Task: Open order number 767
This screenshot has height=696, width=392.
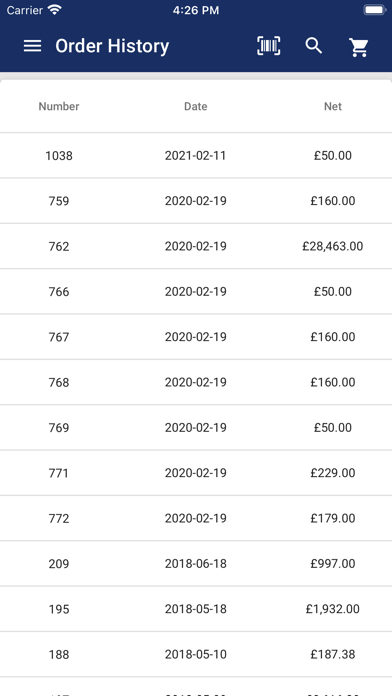Action: pos(196,337)
